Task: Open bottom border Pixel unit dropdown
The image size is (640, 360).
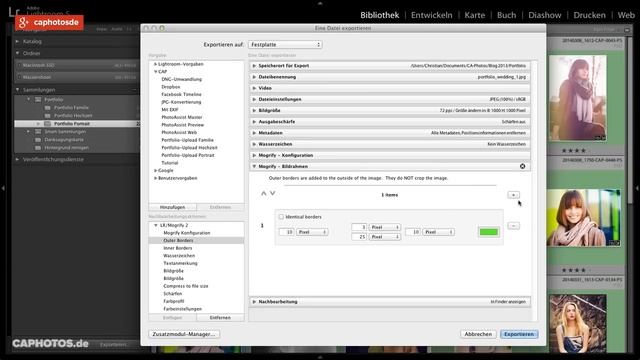Action: pos(385,237)
